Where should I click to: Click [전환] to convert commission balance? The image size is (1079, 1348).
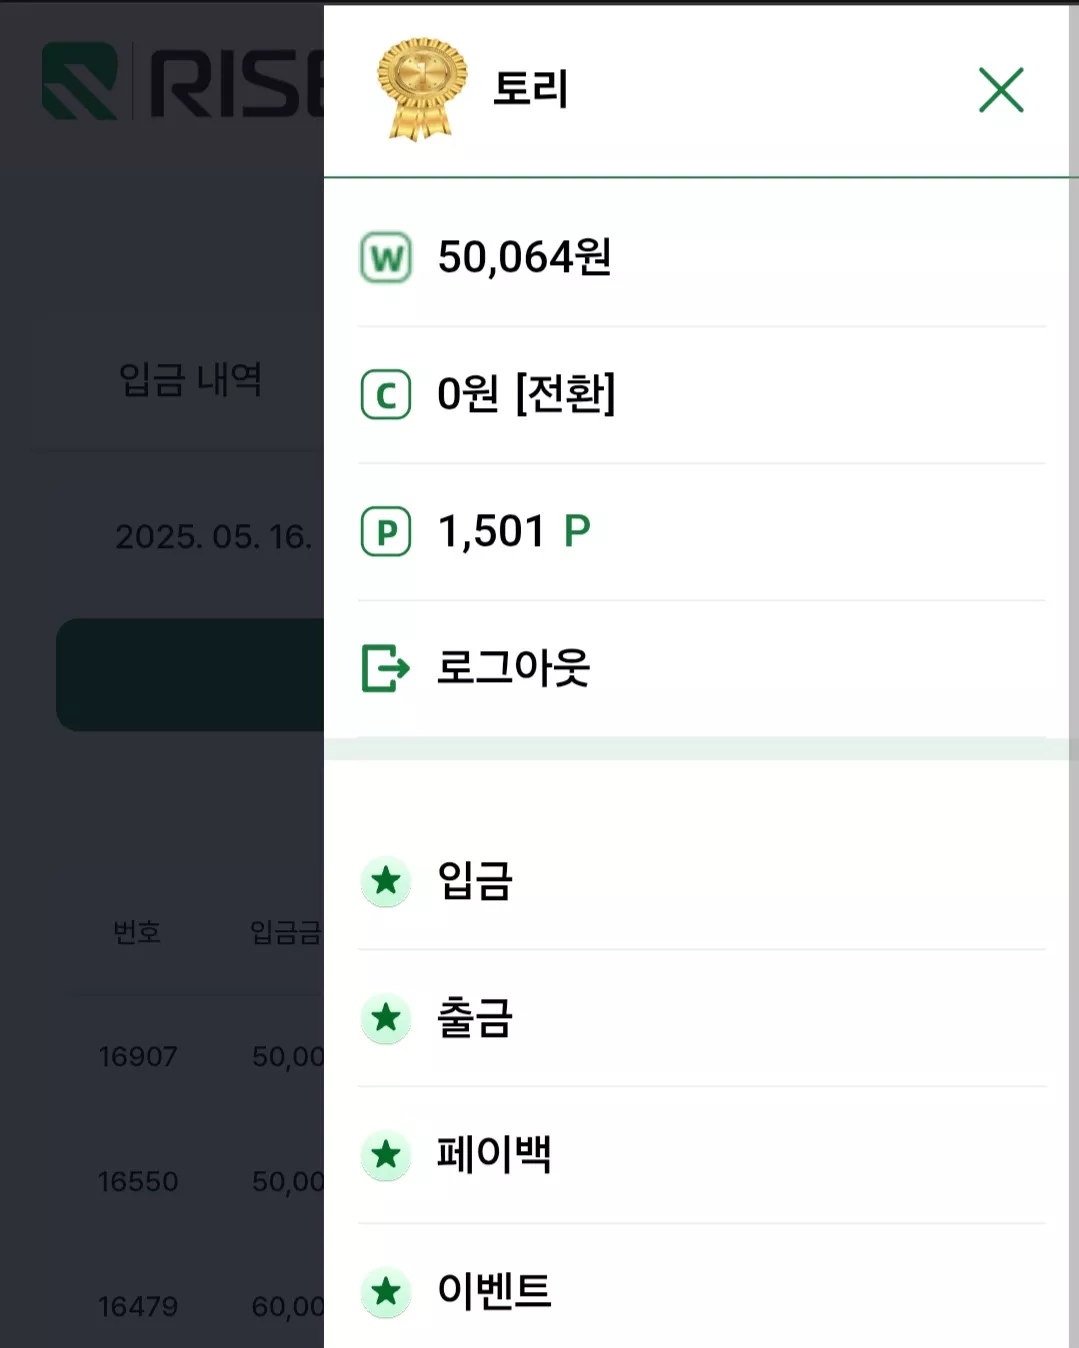click(565, 393)
